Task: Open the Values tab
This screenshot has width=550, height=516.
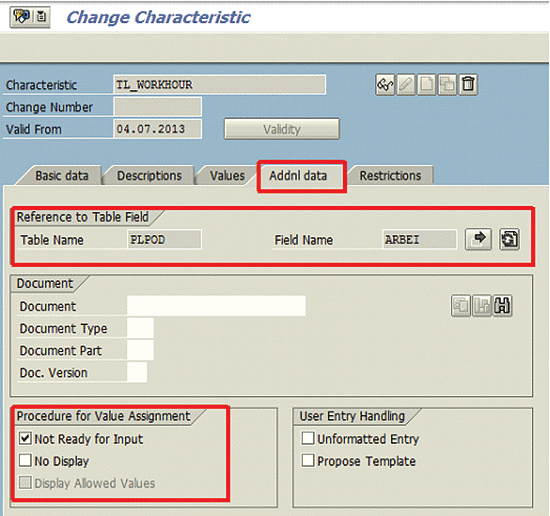Action: pyautogui.click(x=227, y=175)
